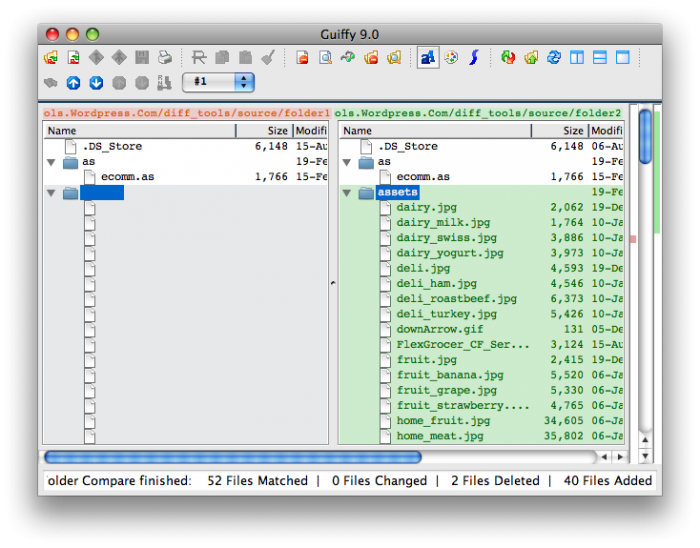Image resolution: width=700 pixels, height=548 pixels.
Task: Collapse the 'as' folder in right pane
Action: click(x=347, y=162)
